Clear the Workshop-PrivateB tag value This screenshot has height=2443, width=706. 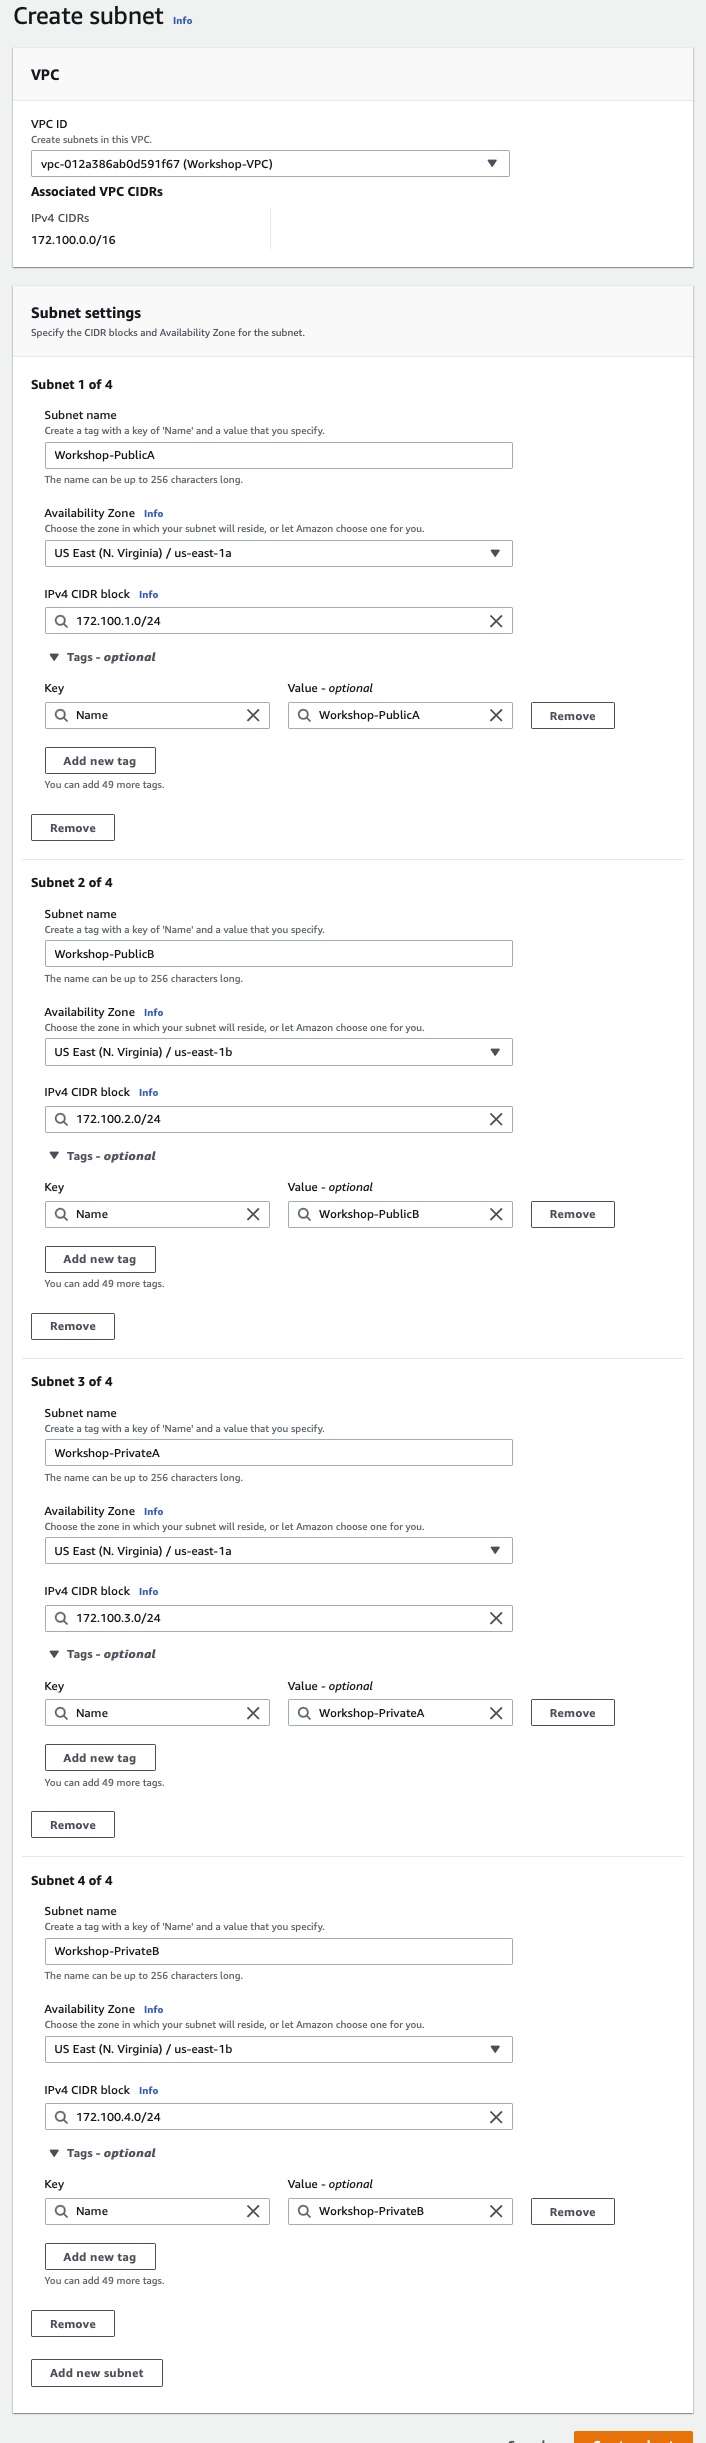coord(496,2211)
